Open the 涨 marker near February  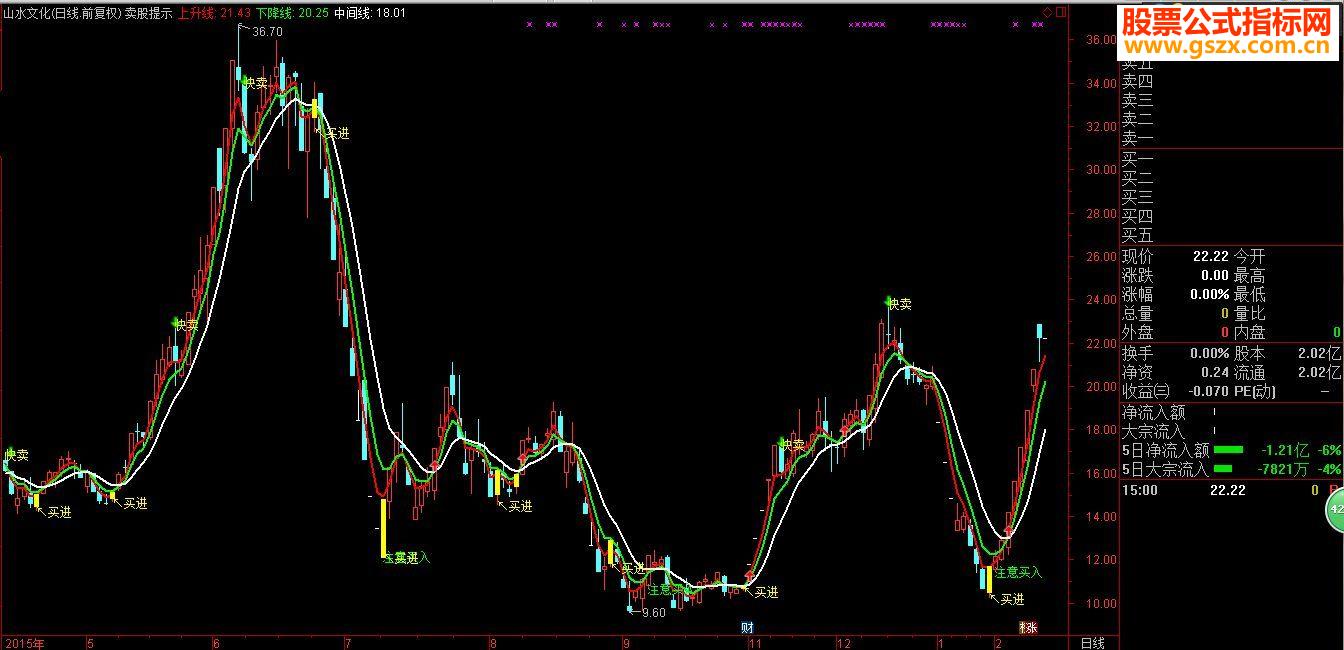click(1028, 627)
